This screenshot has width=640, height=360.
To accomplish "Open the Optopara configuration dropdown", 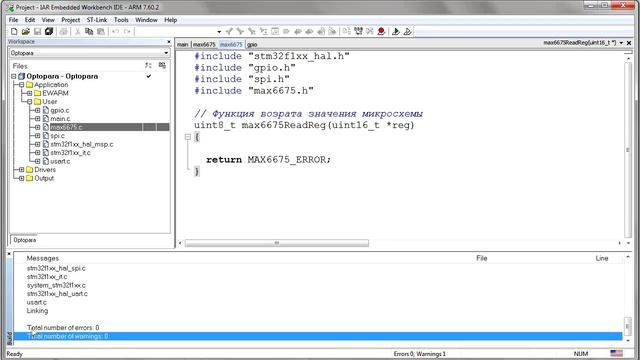I will click(166, 53).
